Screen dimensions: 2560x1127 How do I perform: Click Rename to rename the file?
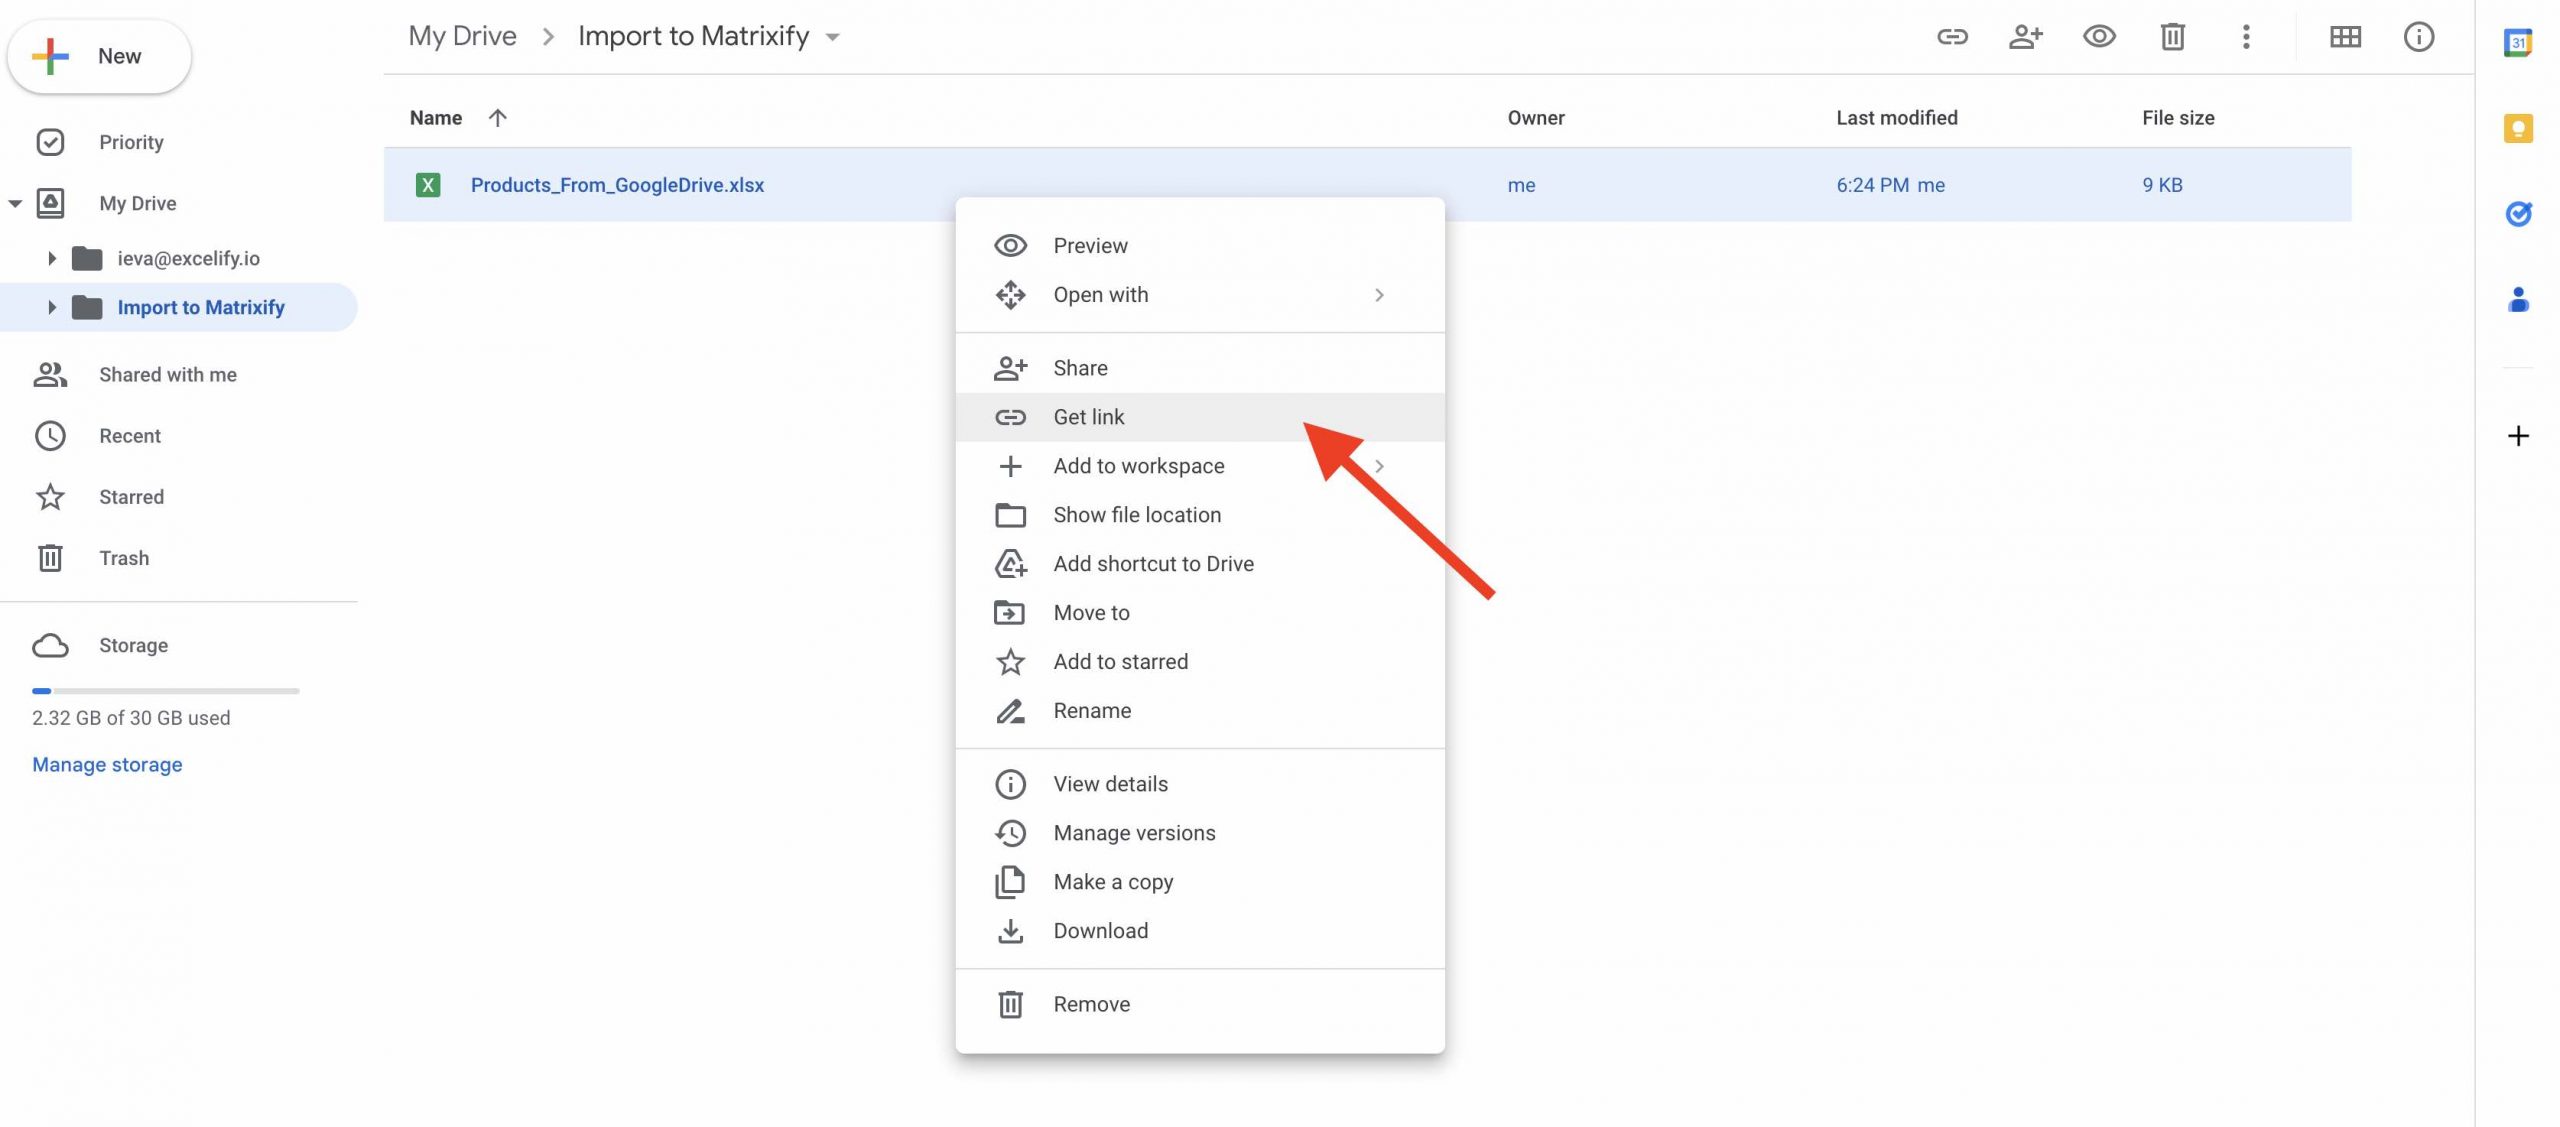[x=1092, y=709]
